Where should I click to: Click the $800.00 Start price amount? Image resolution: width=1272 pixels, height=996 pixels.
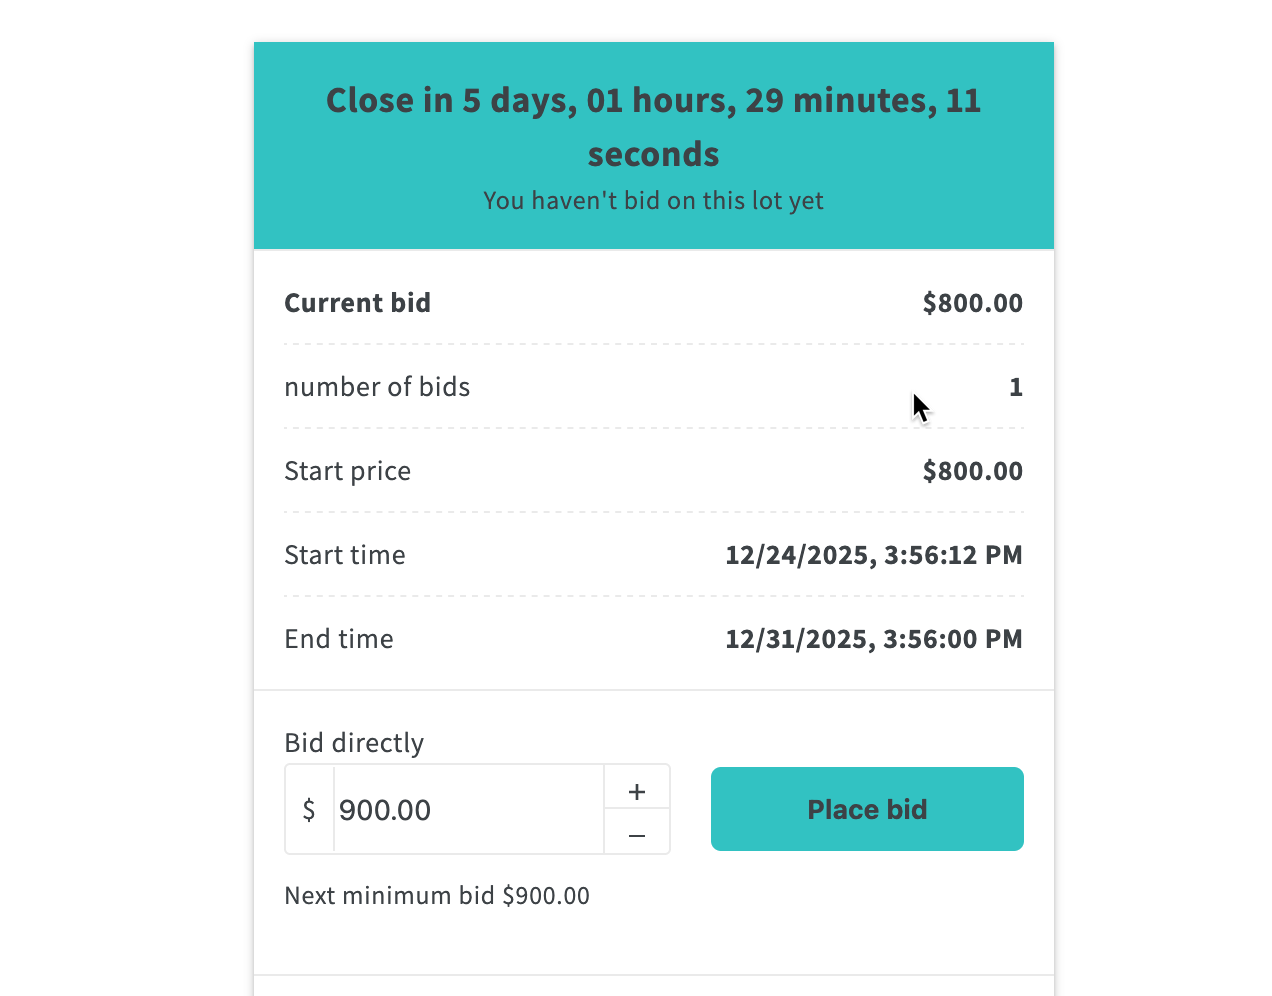972,471
